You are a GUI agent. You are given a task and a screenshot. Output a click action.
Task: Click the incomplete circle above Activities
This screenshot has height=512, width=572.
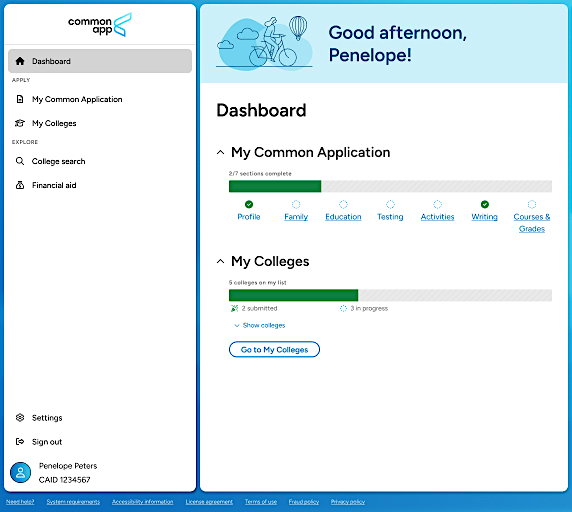pos(437,204)
